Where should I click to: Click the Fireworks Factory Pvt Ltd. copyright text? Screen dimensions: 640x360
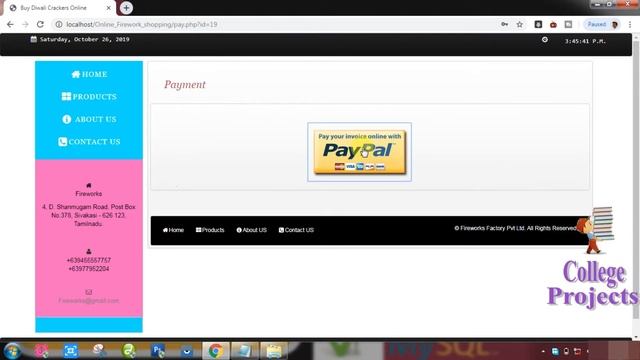click(516, 228)
